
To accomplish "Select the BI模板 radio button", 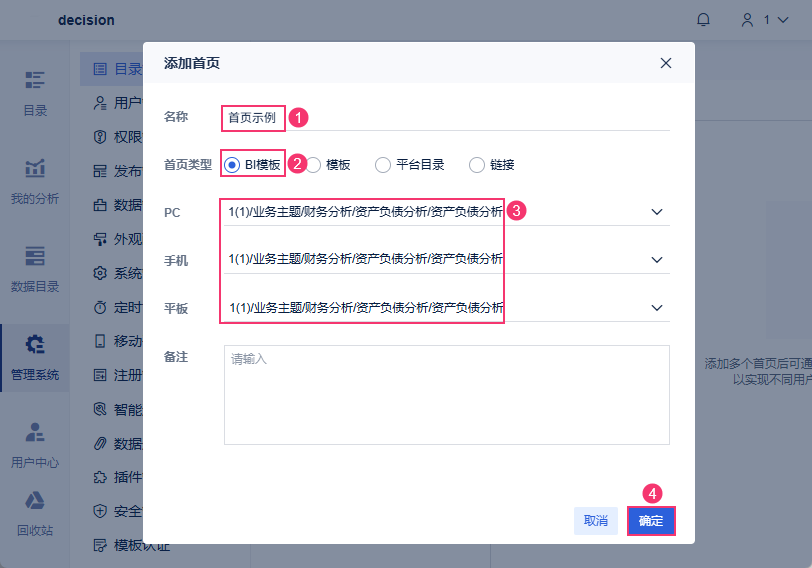I will [x=231, y=165].
